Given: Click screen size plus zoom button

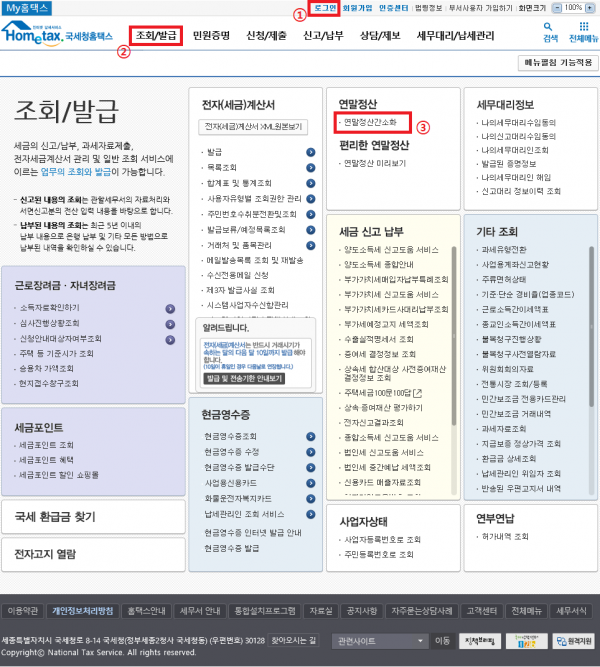Looking at the screenshot, I should tap(592, 7).
